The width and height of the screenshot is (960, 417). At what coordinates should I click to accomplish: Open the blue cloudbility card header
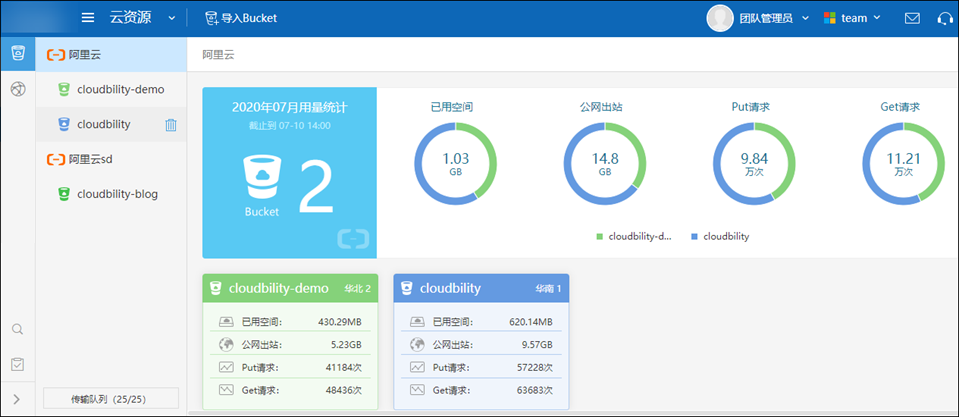(481, 288)
